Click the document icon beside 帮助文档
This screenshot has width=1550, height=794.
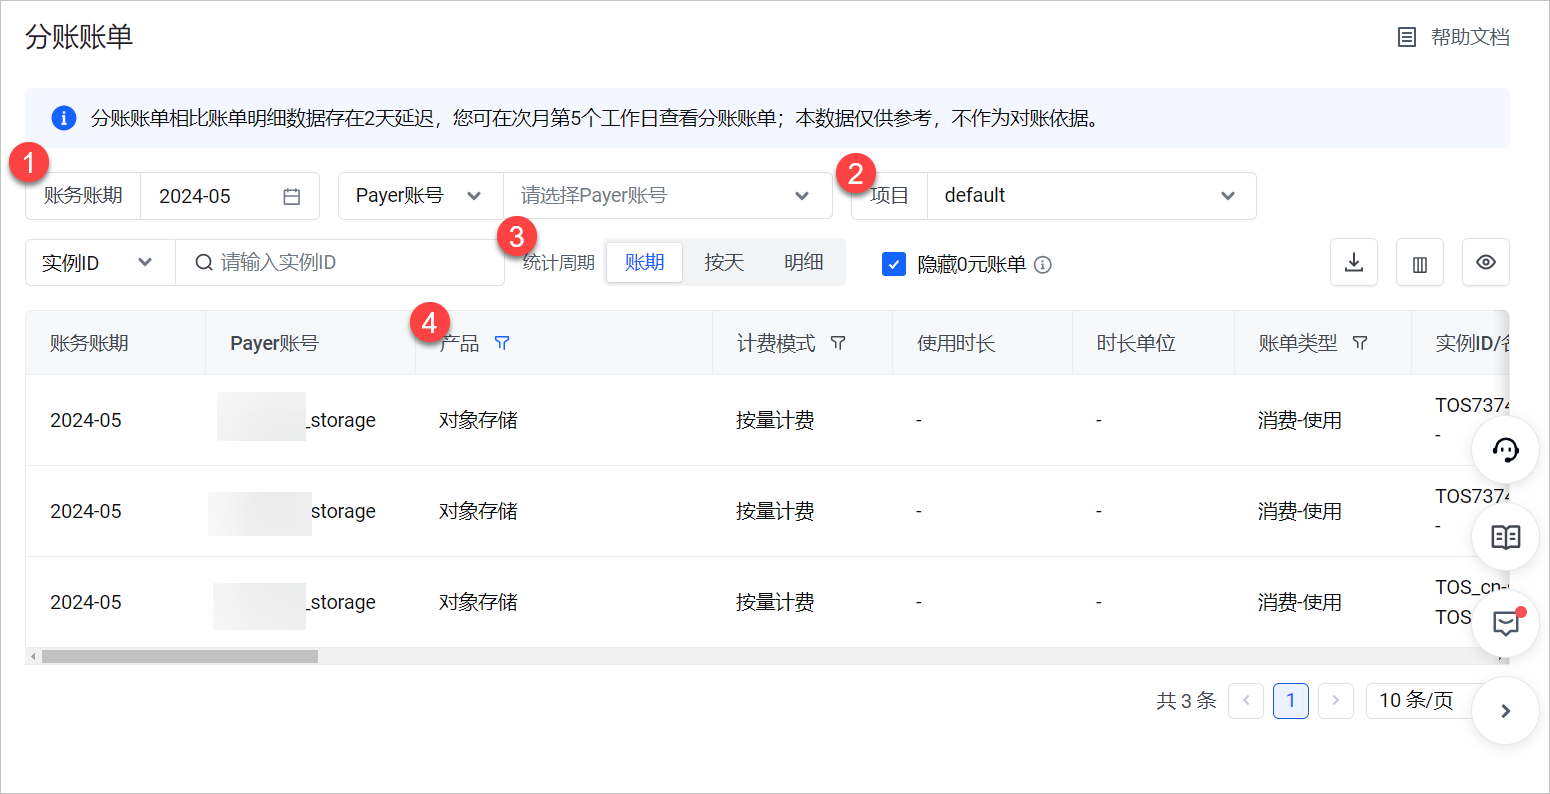(1407, 38)
